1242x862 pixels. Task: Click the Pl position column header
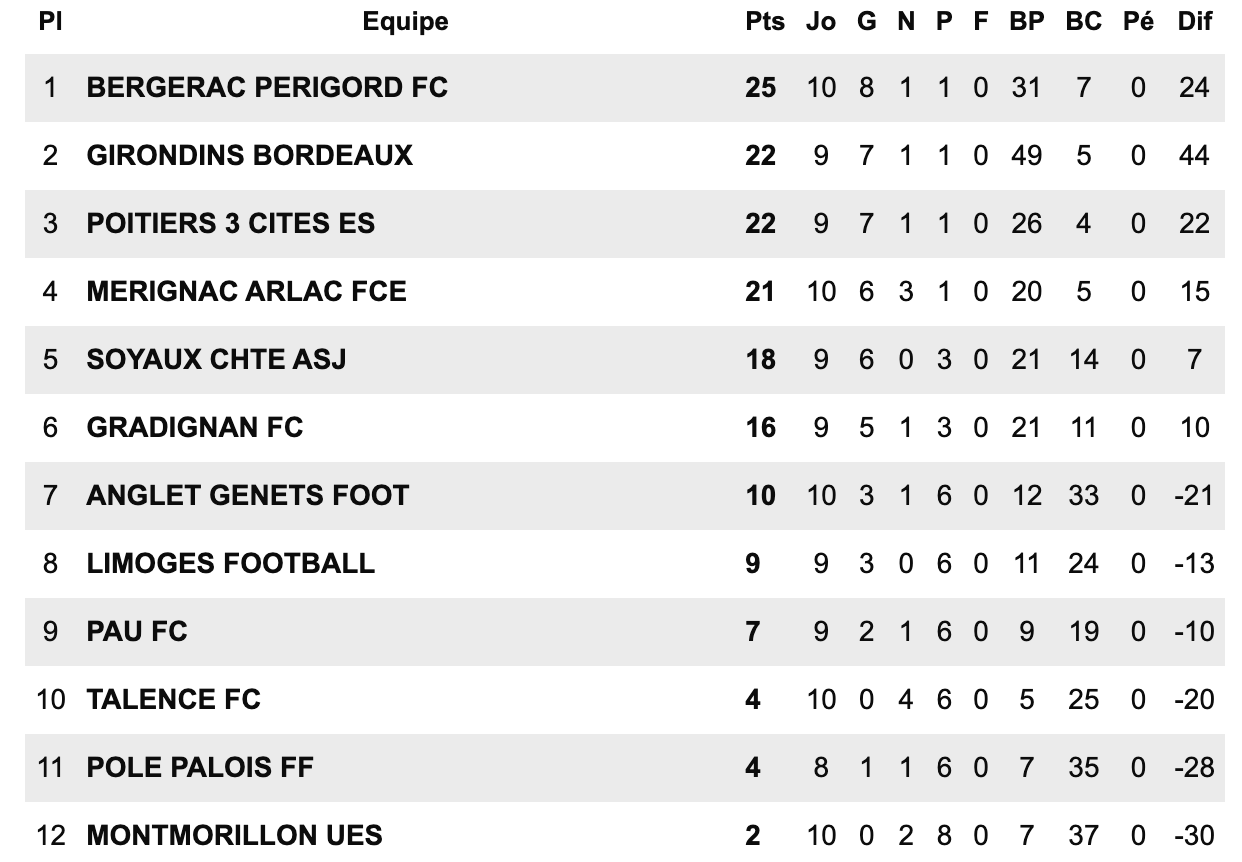[x=50, y=22]
